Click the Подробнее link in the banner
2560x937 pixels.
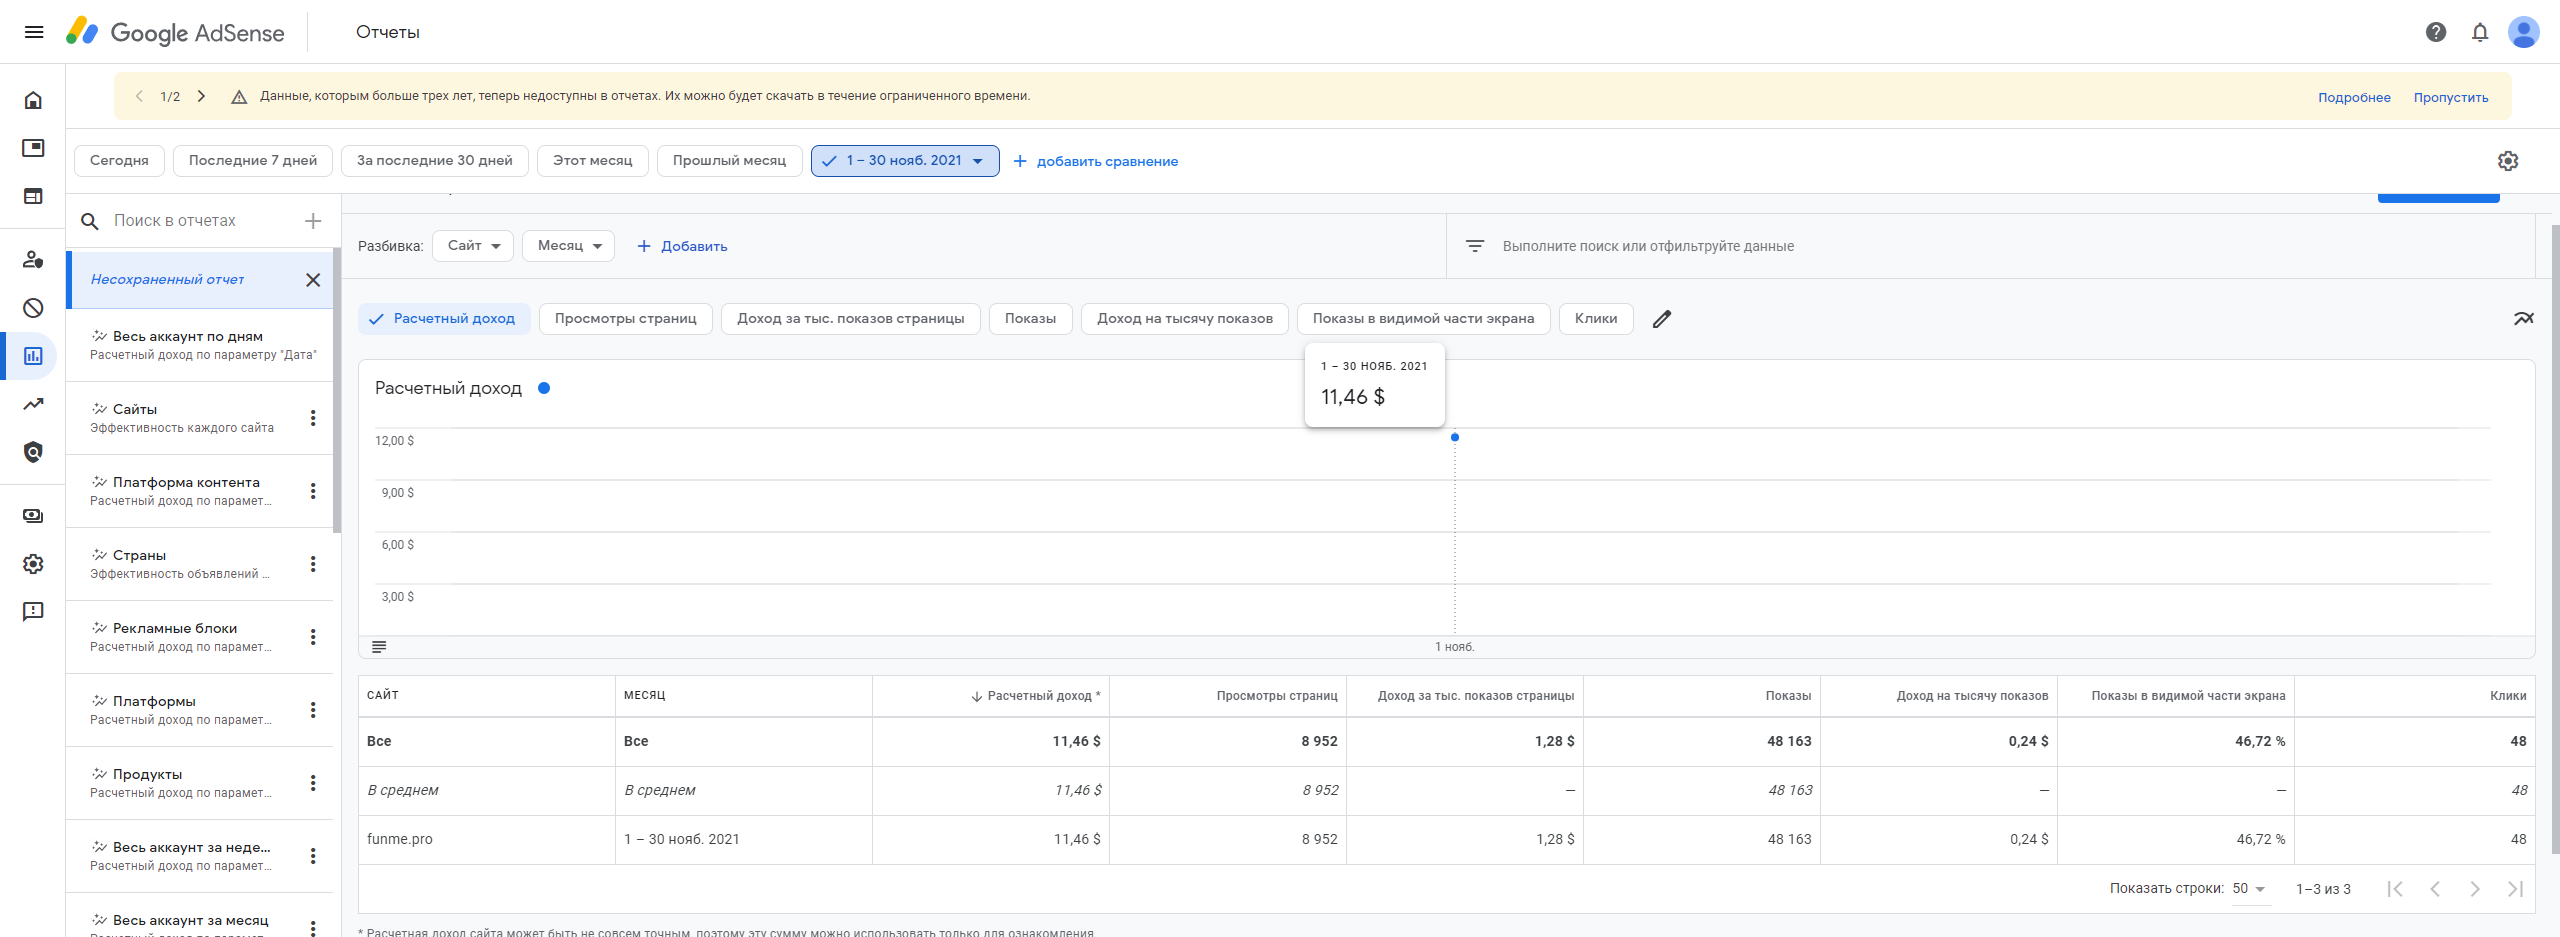[2354, 98]
